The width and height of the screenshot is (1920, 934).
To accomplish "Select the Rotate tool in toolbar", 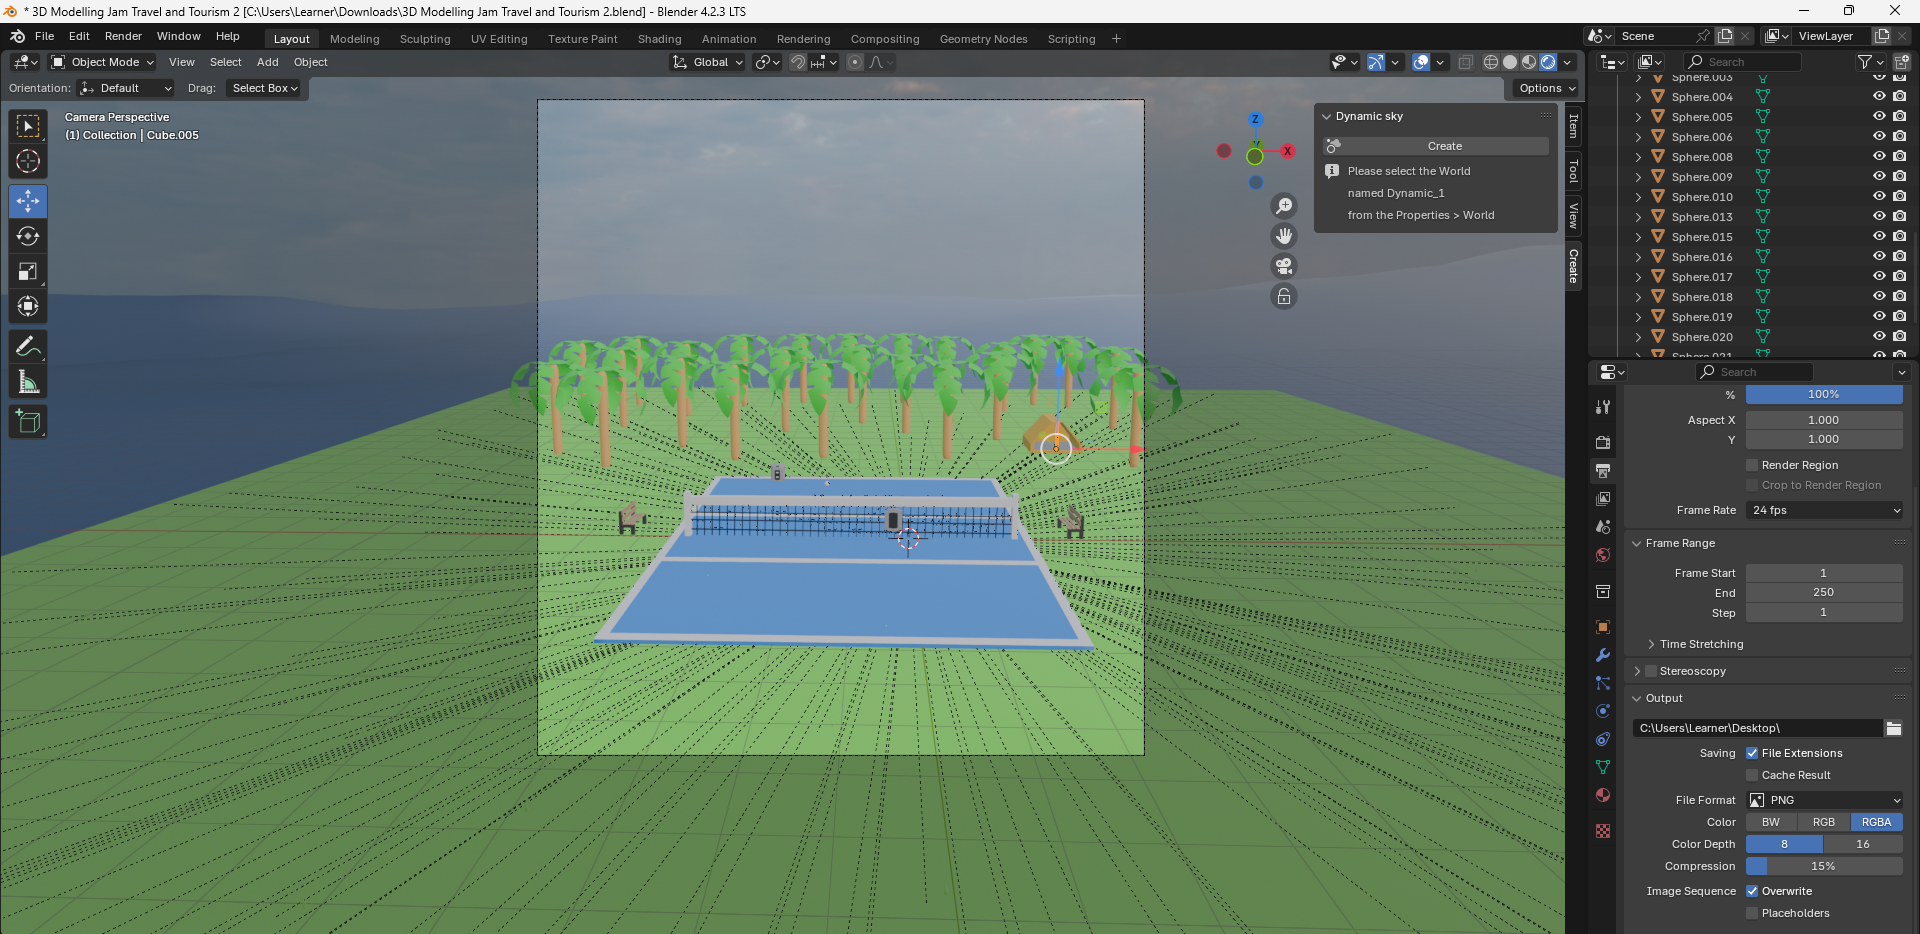I will pyautogui.click(x=28, y=237).
